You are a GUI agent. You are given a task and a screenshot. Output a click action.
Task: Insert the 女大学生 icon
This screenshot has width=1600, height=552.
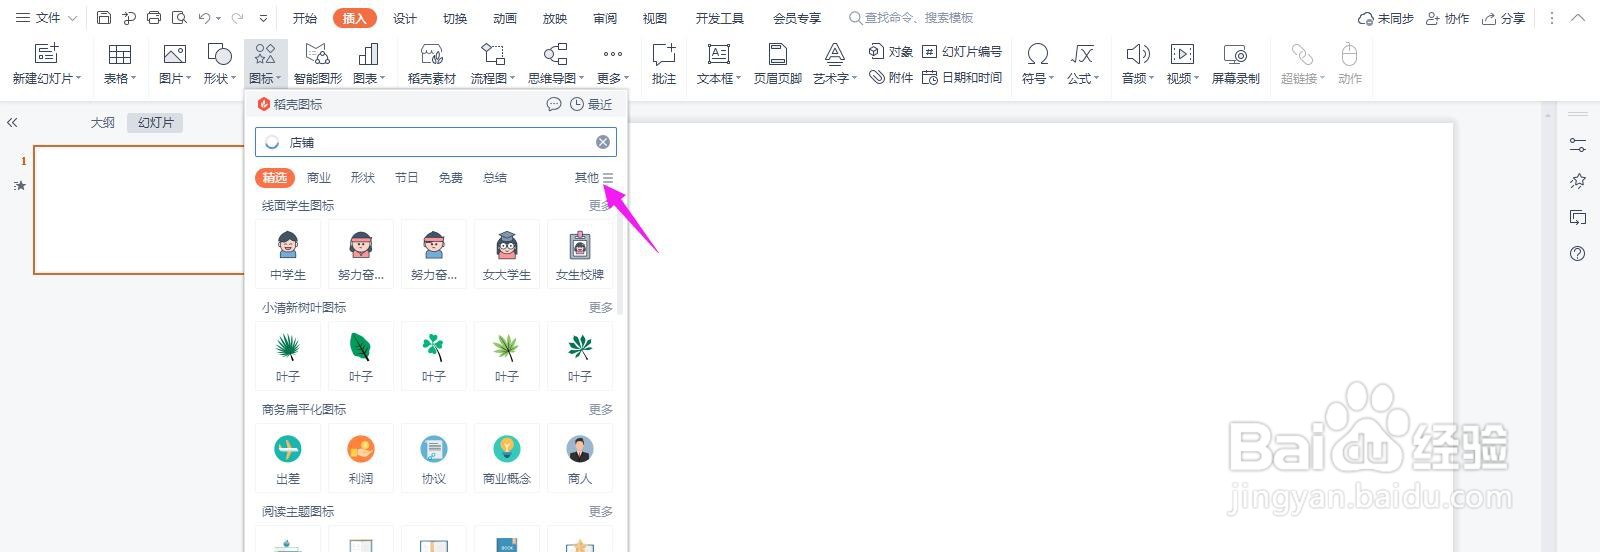[x=507, y=254]
